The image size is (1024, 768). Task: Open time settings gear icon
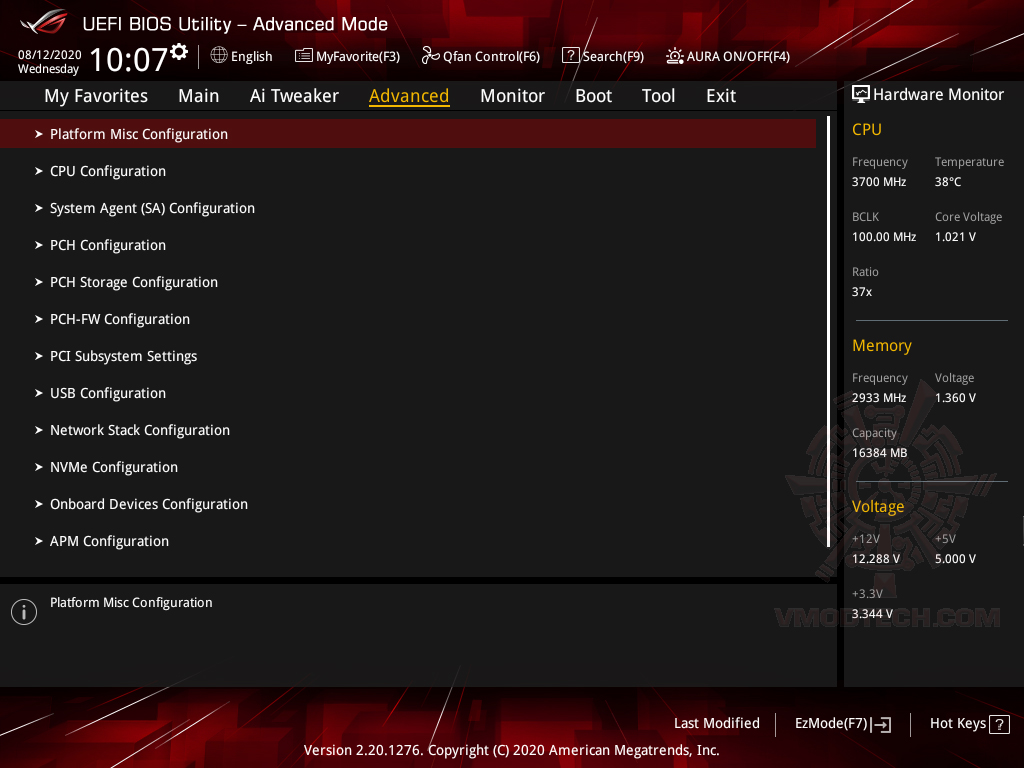point(179,52)
